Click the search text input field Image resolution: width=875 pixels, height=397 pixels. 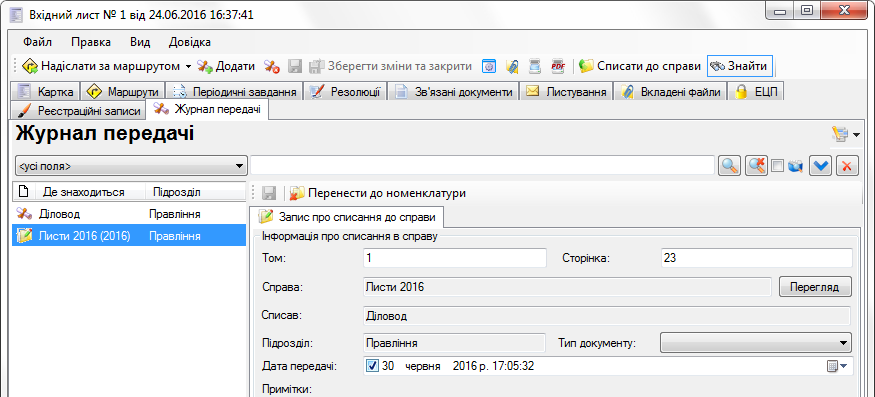(x=483, y=166)
